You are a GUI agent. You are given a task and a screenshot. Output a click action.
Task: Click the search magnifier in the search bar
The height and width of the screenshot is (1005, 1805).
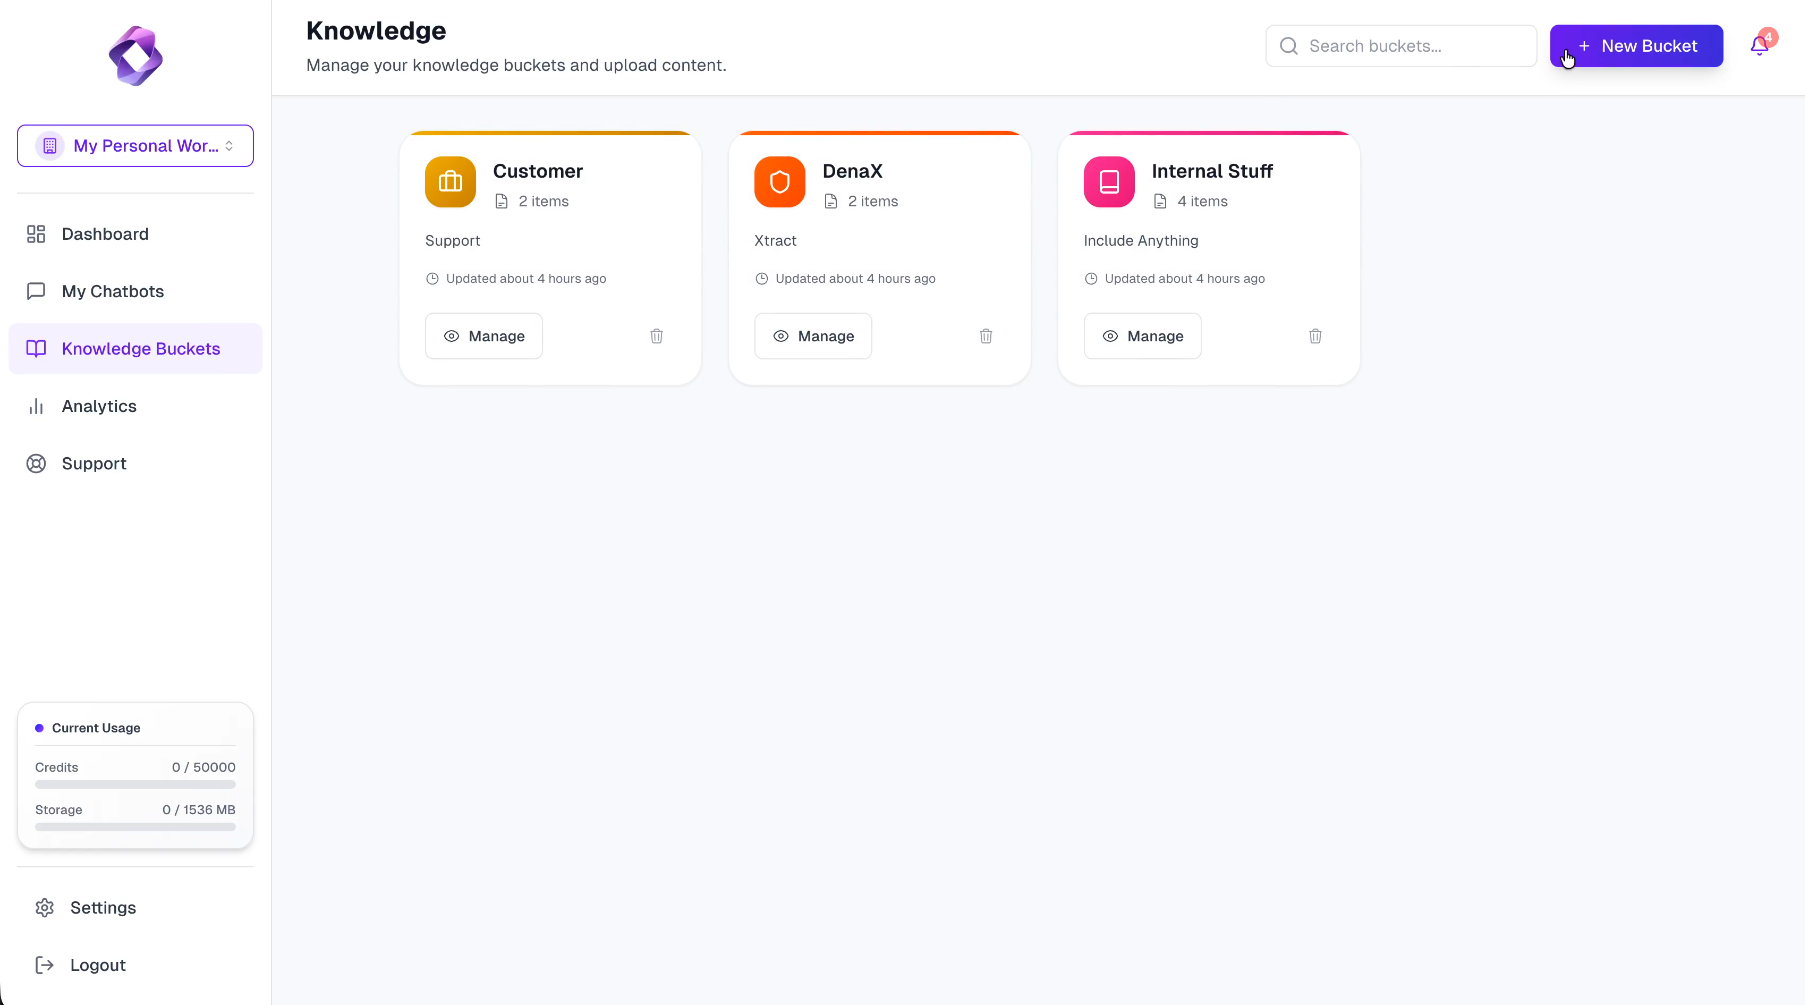click(x=1288, y=46)
